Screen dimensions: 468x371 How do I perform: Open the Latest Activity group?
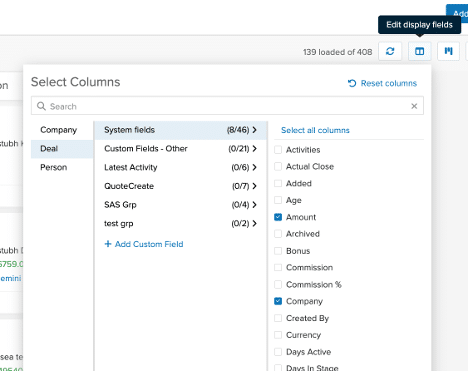(181, 167)
